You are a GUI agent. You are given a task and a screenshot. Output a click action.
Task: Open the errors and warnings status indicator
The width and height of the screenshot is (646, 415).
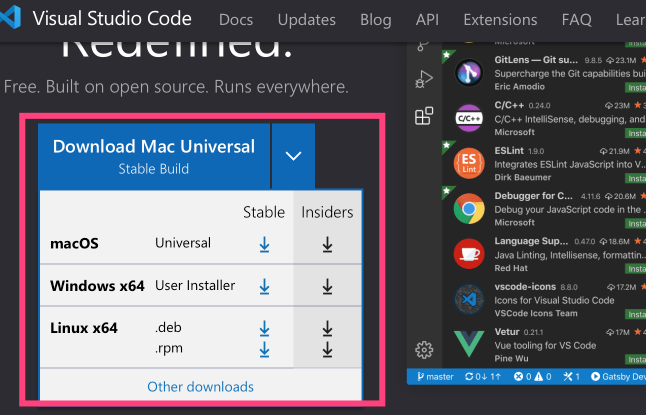532,377
